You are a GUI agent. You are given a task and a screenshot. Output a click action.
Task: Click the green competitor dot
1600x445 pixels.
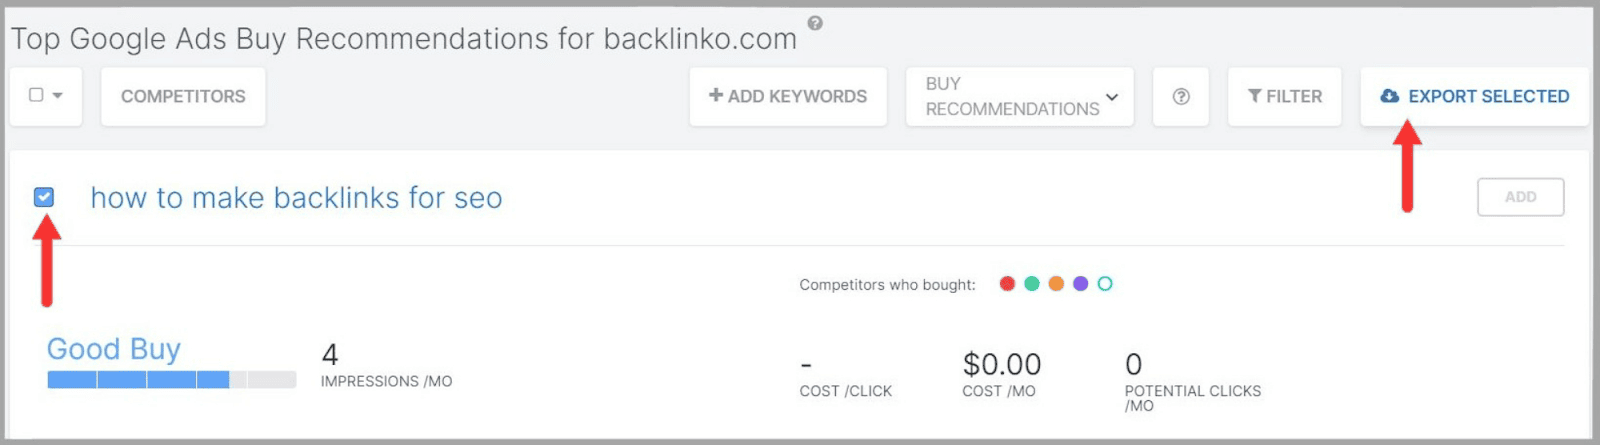1032,284
